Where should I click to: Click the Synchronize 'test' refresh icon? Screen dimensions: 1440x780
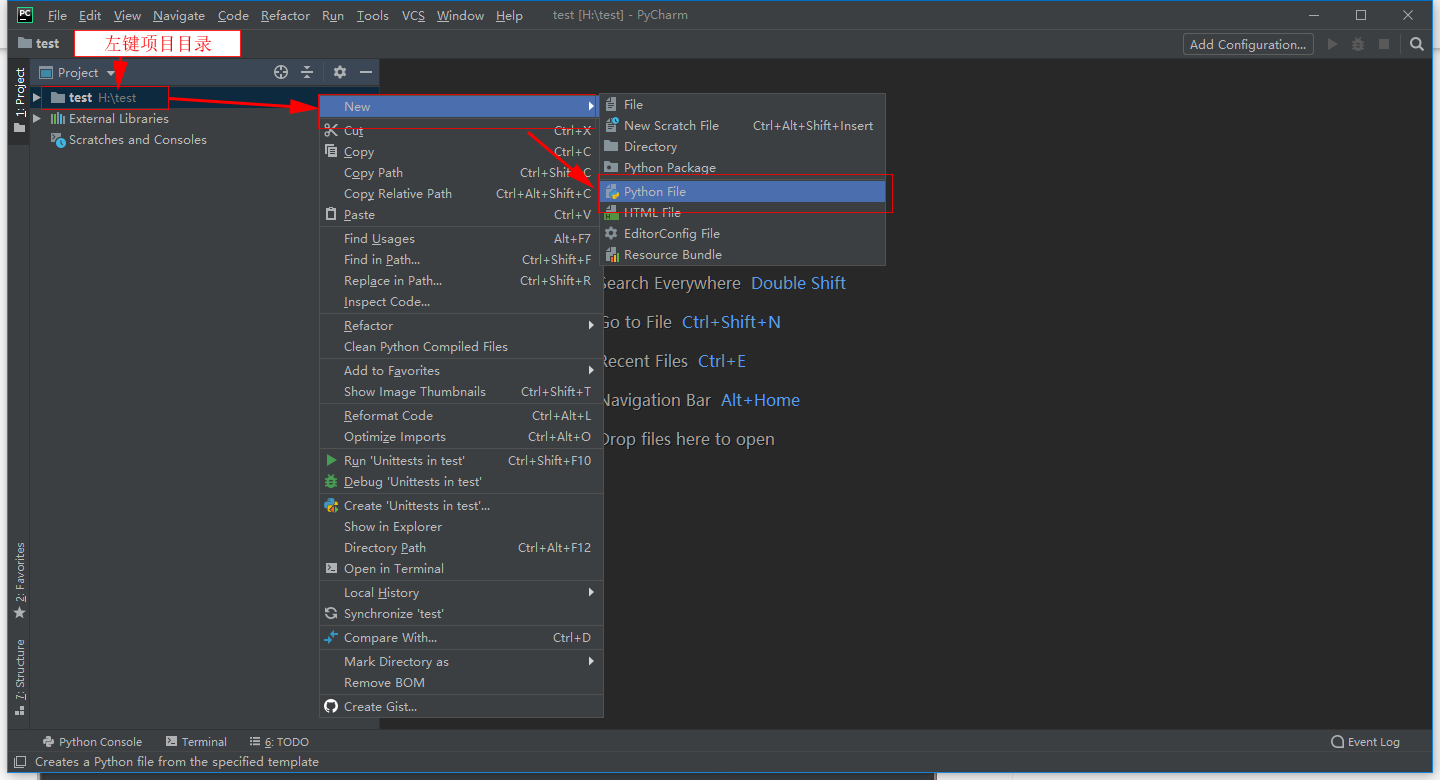click(x=331, y=613)
